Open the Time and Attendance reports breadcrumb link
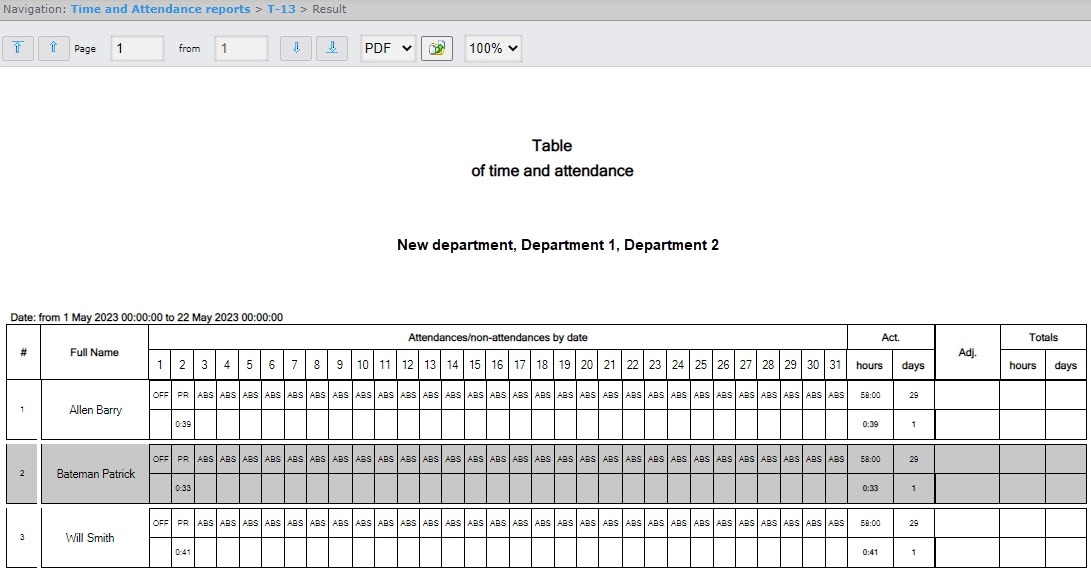This screenshot has height=575, width=1091. [x=160, y=9]
